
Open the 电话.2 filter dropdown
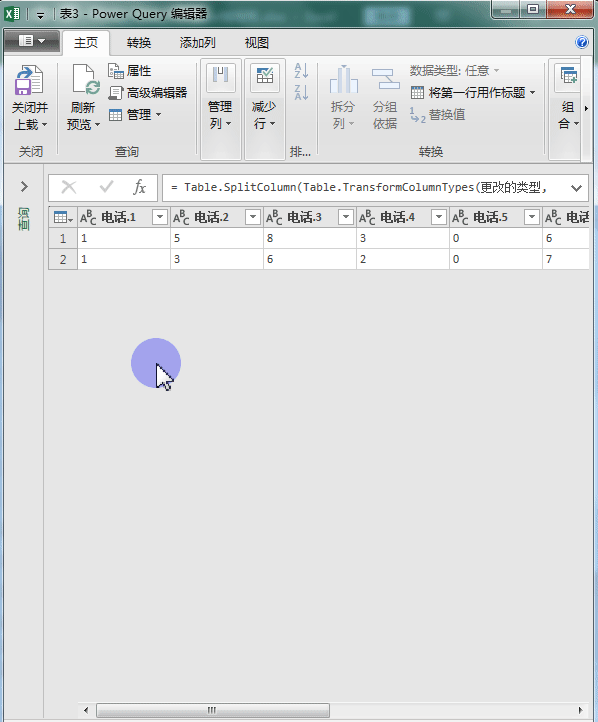point(253,217)
